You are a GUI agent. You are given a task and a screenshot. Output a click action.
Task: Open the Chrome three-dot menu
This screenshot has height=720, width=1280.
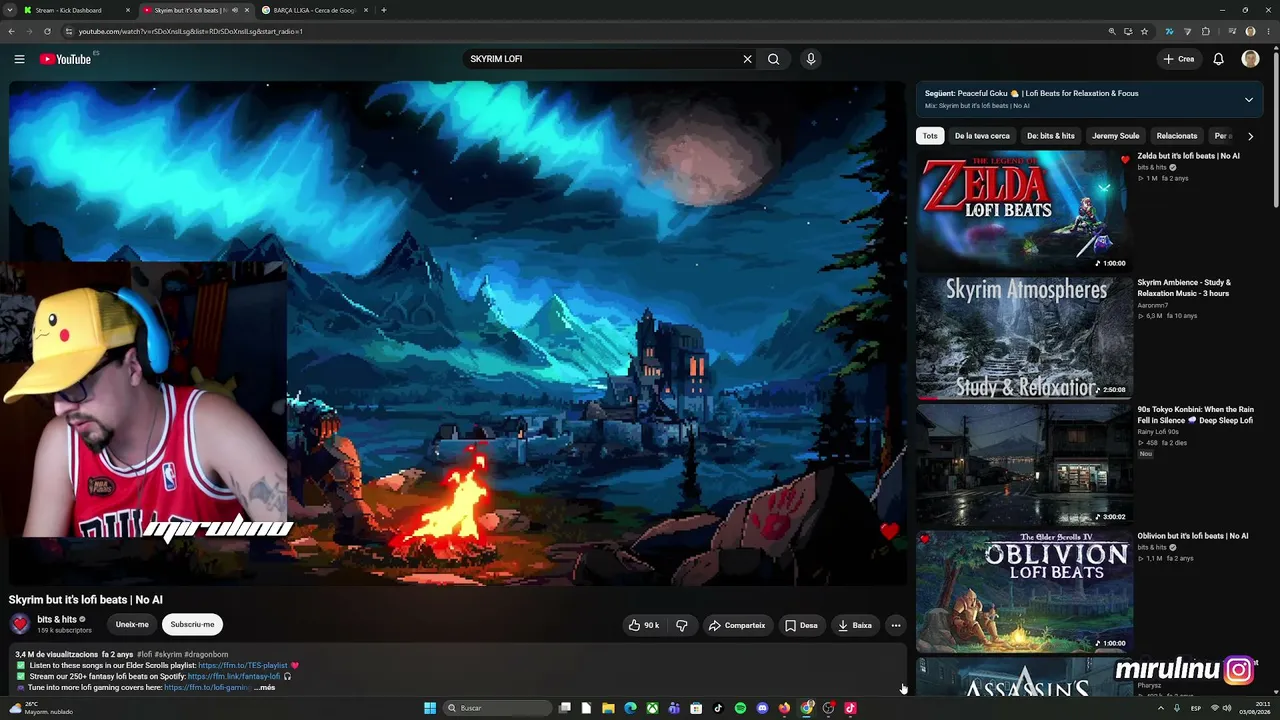coord(1268,31)
